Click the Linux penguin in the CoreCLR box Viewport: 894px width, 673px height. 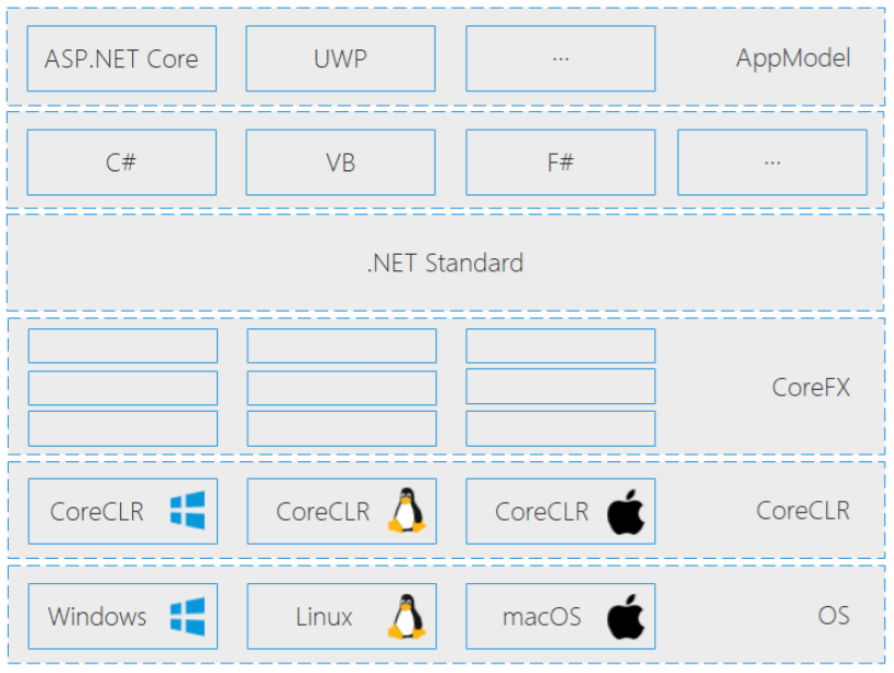(405, 511)
